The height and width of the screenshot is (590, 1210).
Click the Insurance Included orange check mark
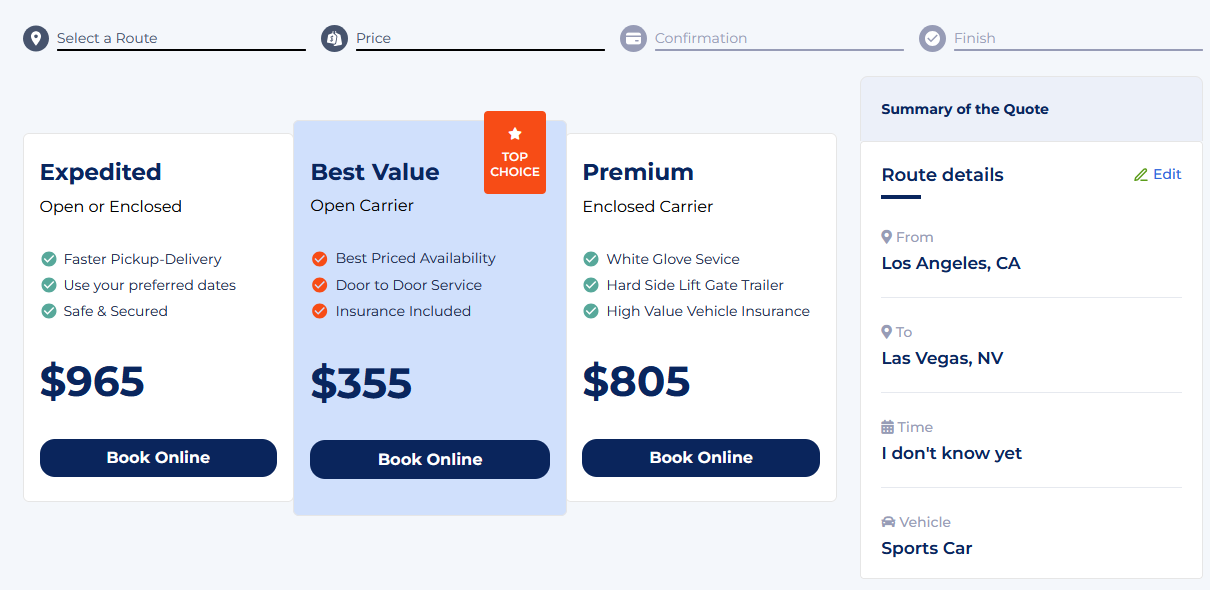click(x=320, y=311)
